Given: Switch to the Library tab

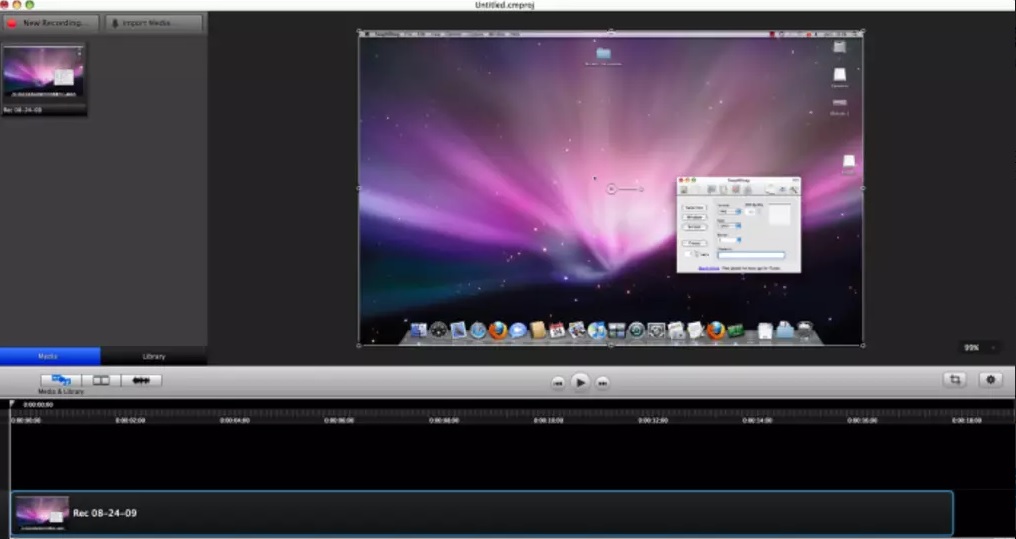Looking at the screenshot, I should [154, 356].
